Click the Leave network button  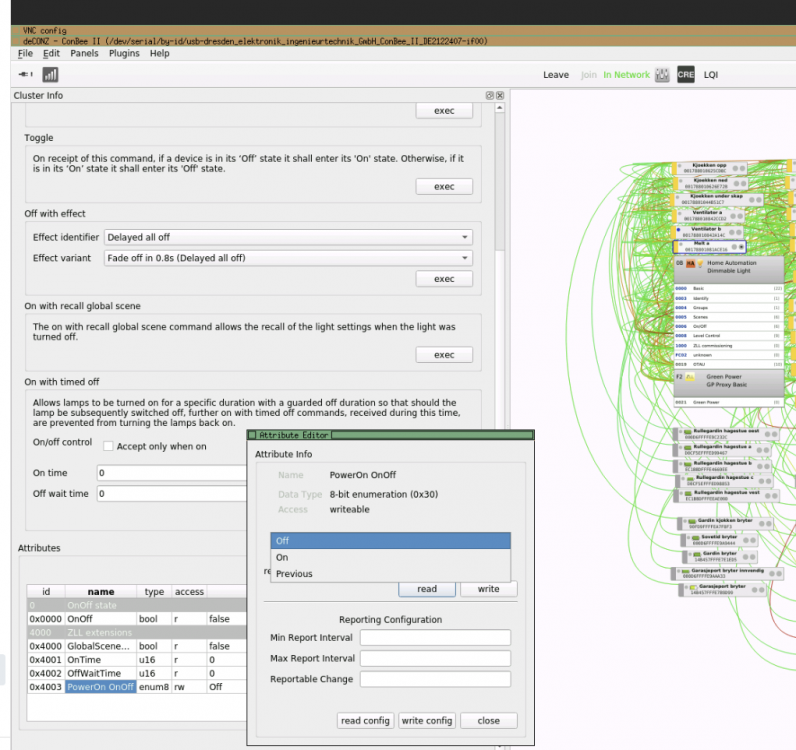coord(555,75)
